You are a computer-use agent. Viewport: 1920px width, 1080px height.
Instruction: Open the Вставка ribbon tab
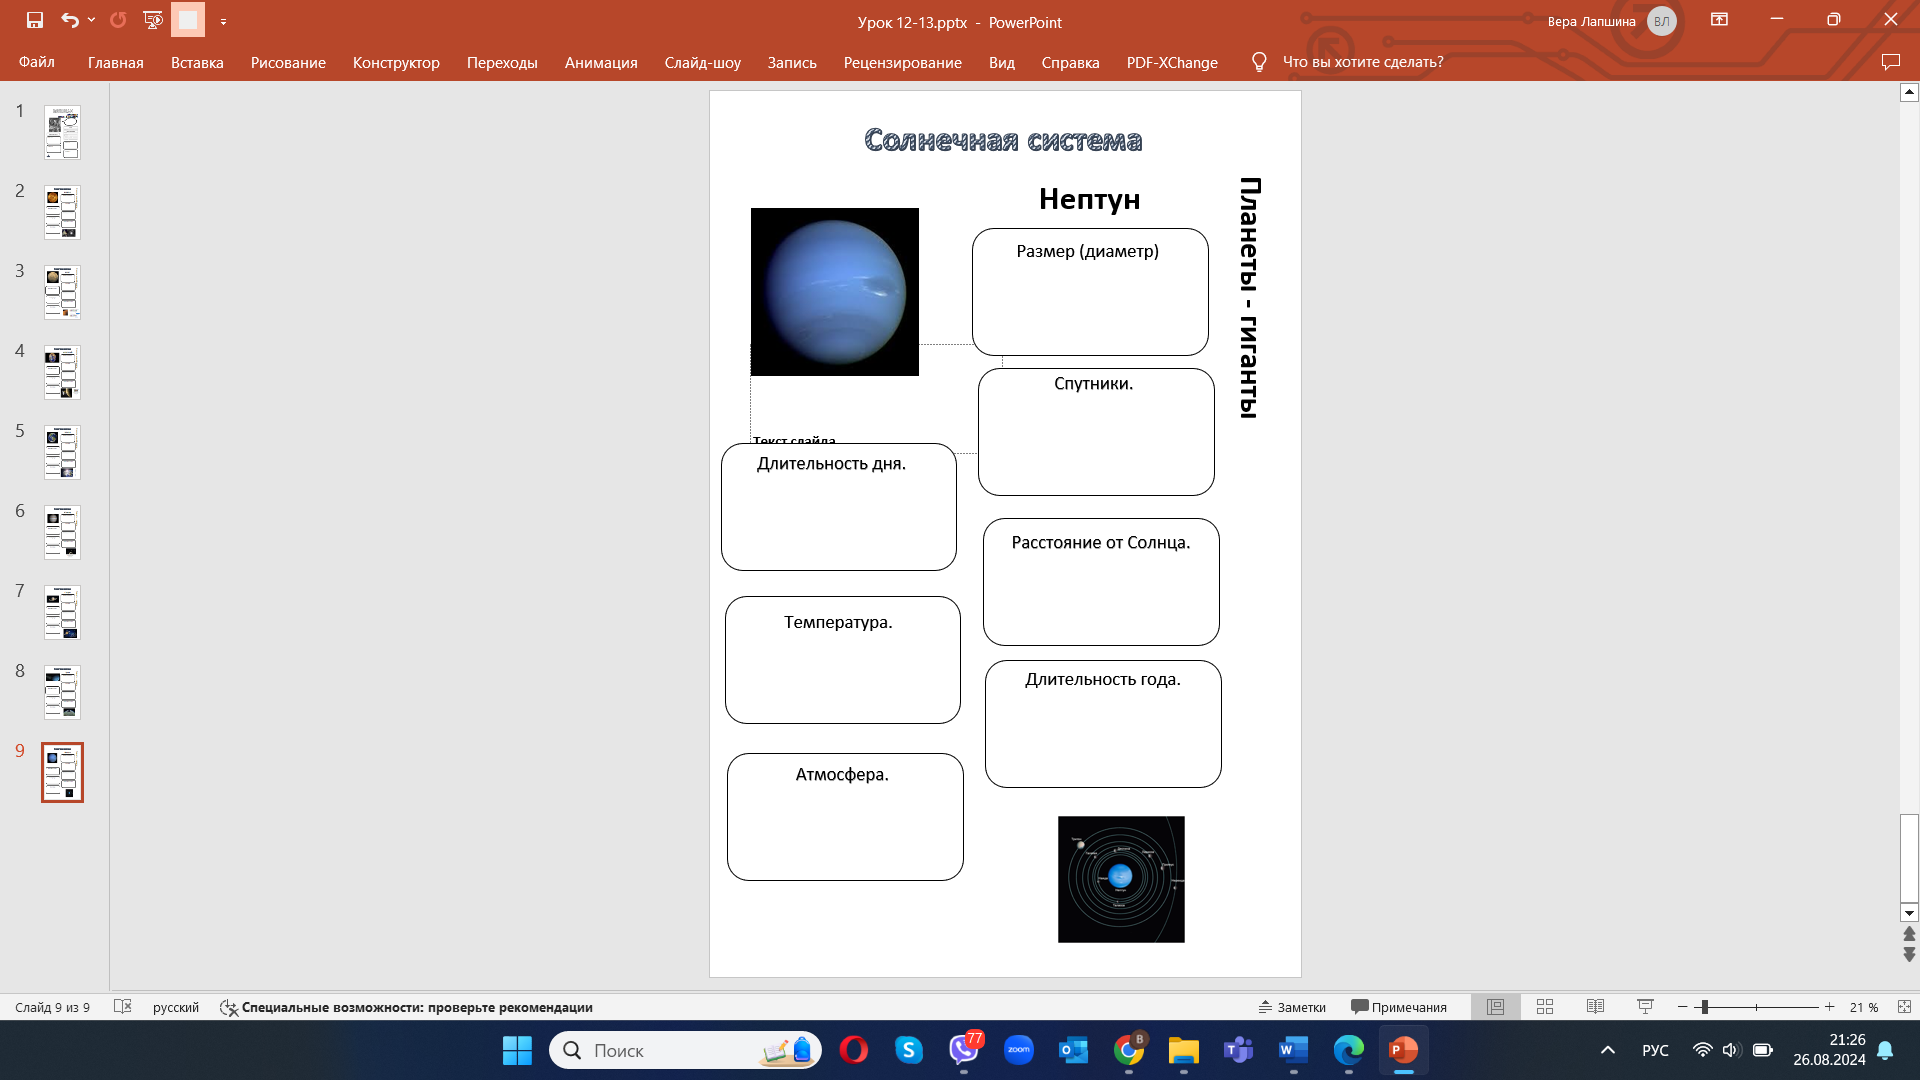(197, 62)
